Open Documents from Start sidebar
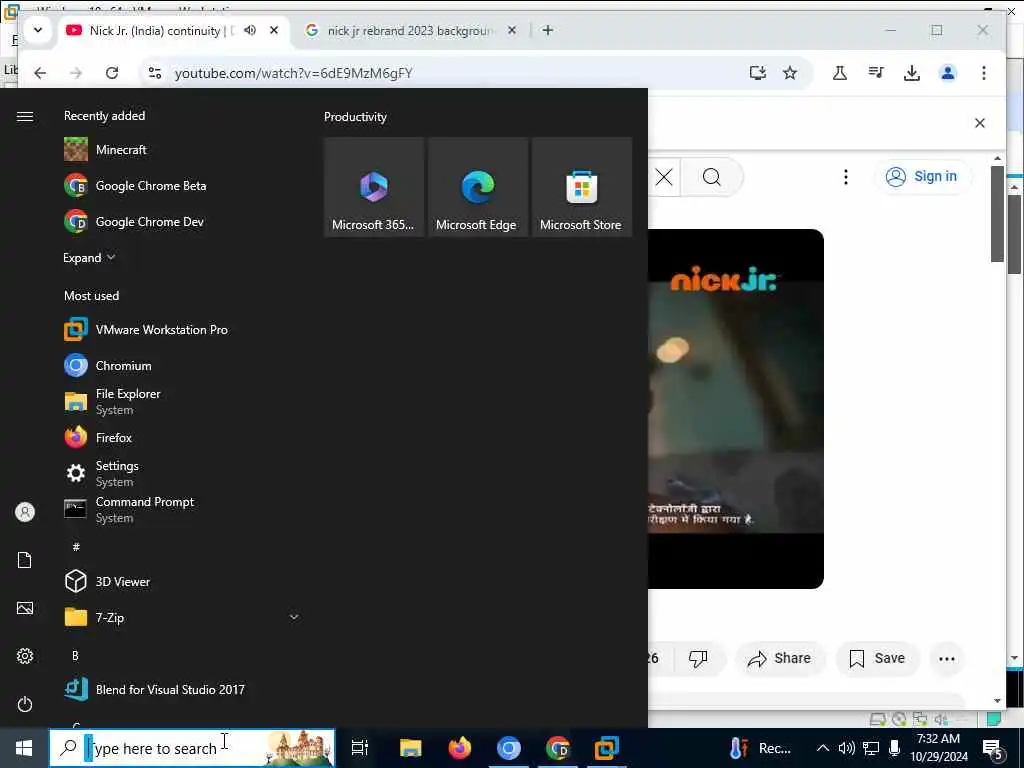Viewport: 1024px width, 768px height. pos(25,560)
